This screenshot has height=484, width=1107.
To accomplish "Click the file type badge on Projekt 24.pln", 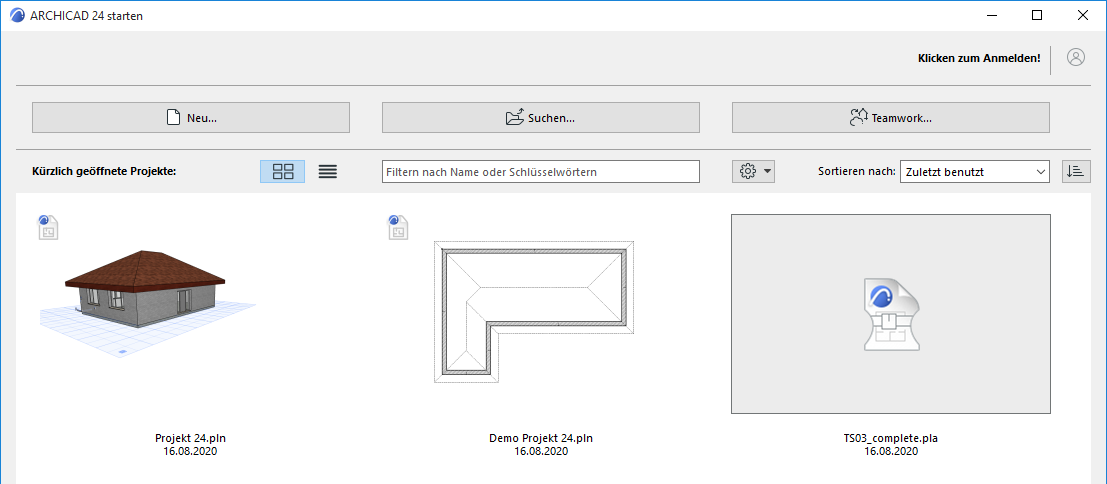I will 48,229.
